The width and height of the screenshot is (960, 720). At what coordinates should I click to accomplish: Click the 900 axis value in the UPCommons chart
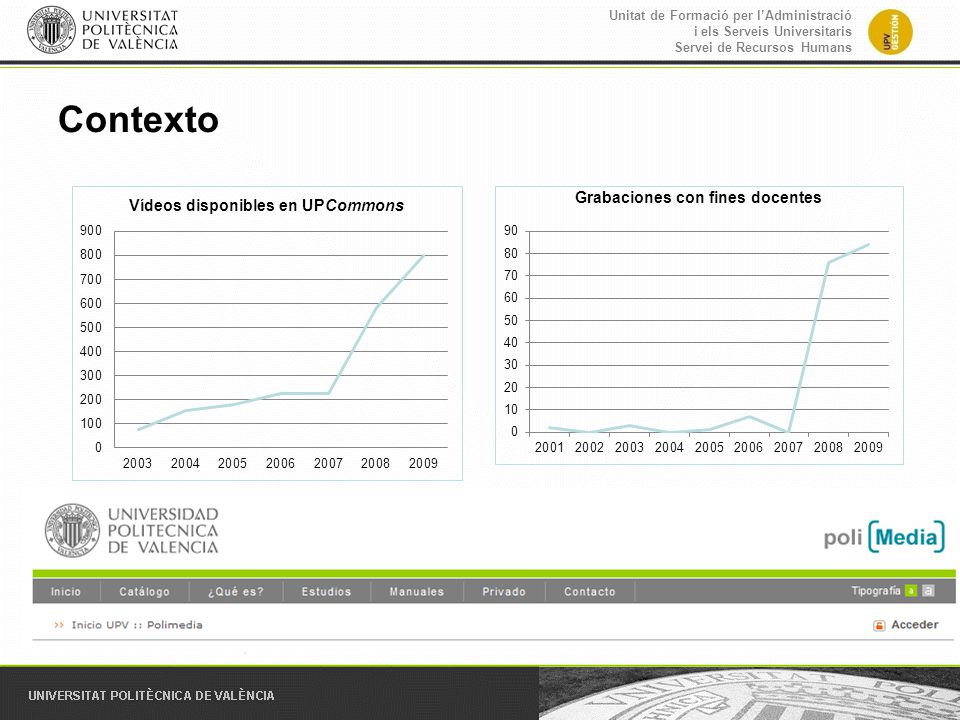tap(91, 231)
